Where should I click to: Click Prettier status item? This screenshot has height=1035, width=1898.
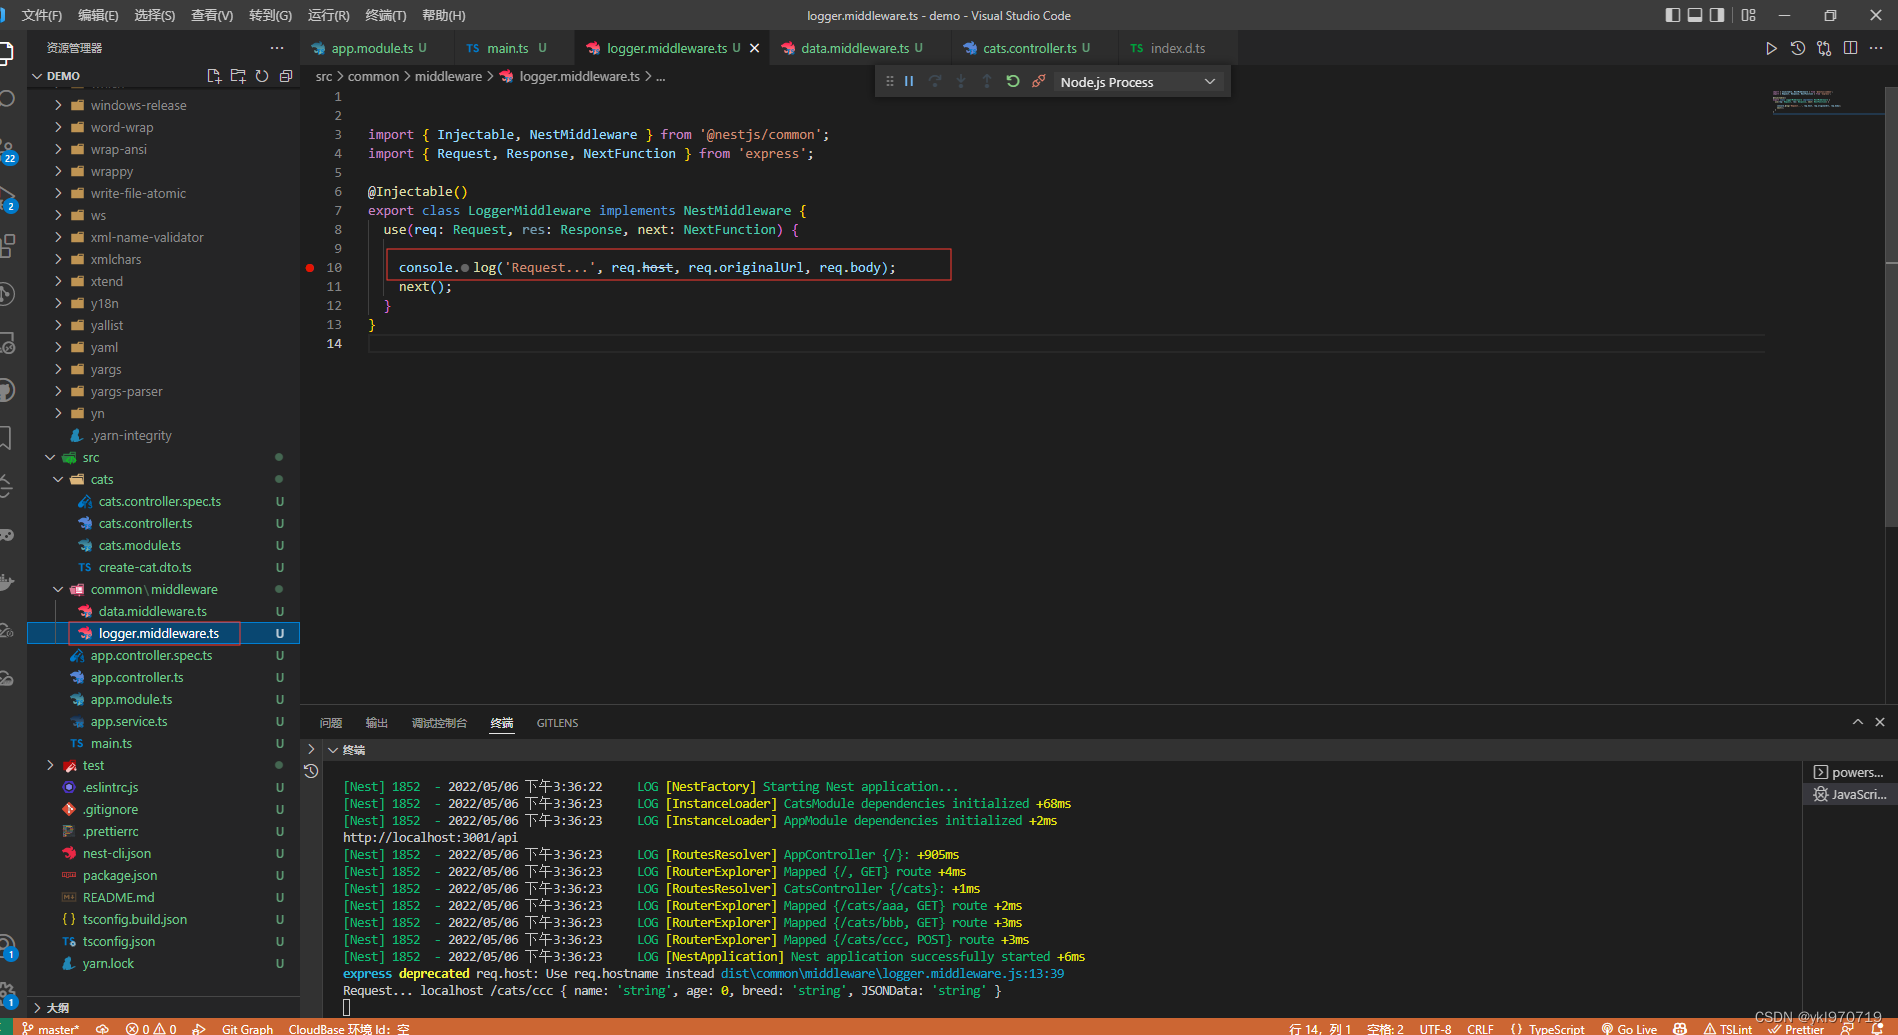tap(1796, 1029)
